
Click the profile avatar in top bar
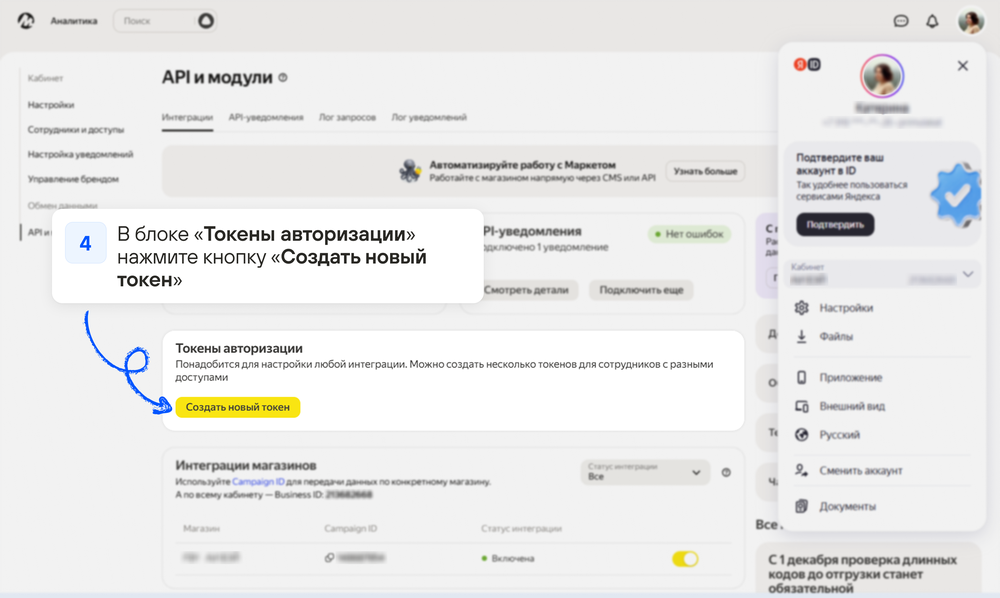(x=971, y=21)
